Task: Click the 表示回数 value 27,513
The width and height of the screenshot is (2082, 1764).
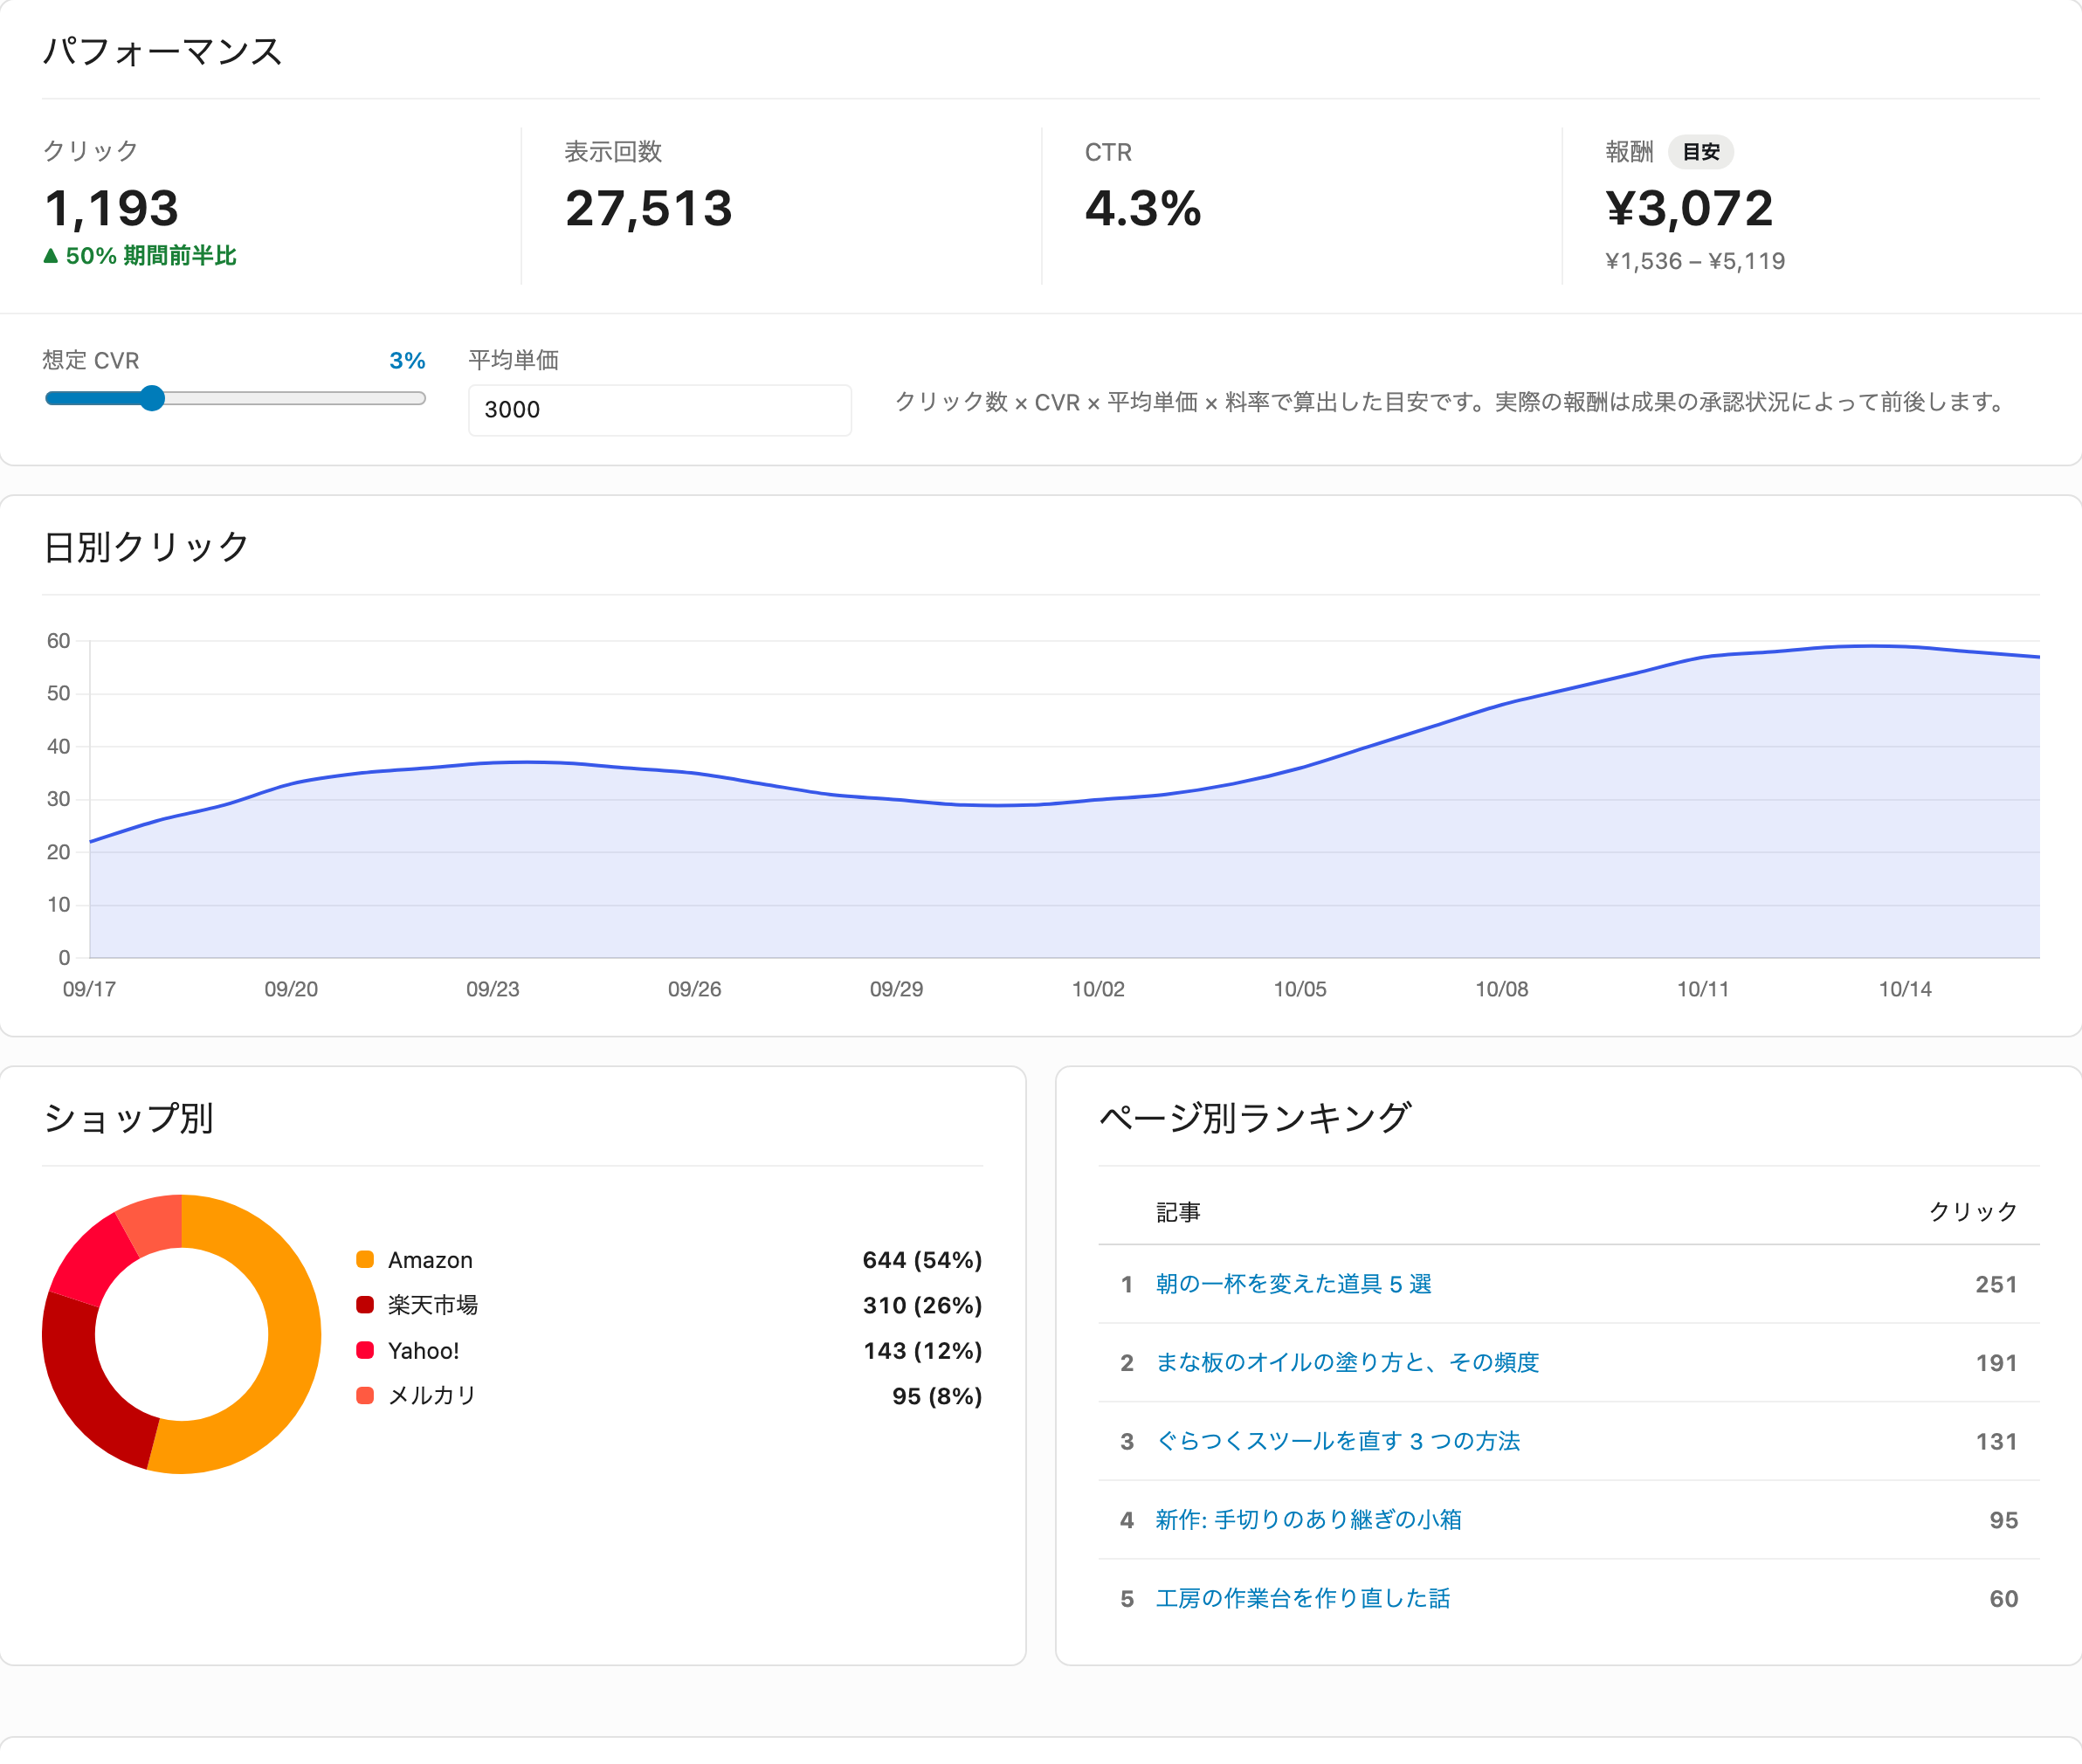Action: click(648, 208)
